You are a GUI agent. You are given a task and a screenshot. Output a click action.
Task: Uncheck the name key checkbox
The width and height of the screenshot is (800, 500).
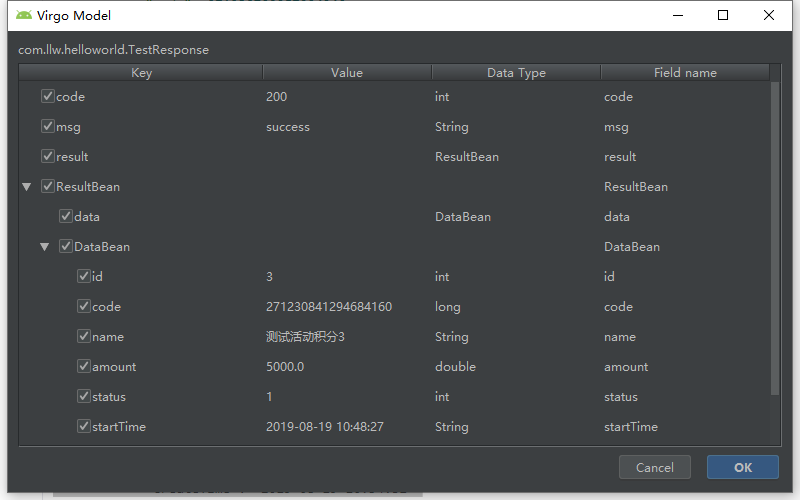point(84,336)
